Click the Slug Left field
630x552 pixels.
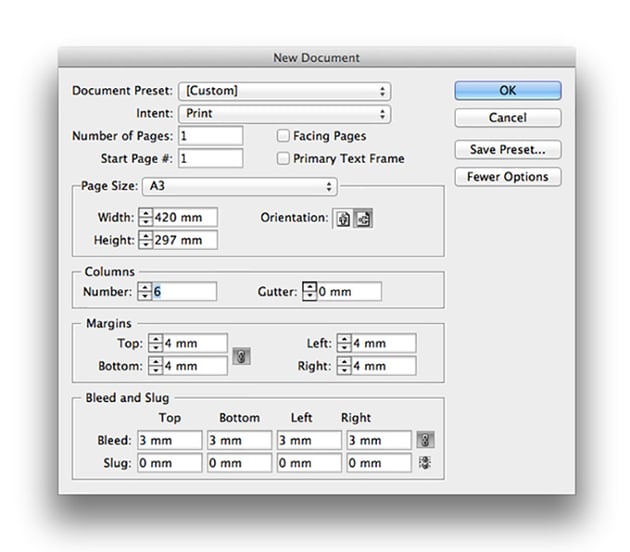tap(309, 463)
